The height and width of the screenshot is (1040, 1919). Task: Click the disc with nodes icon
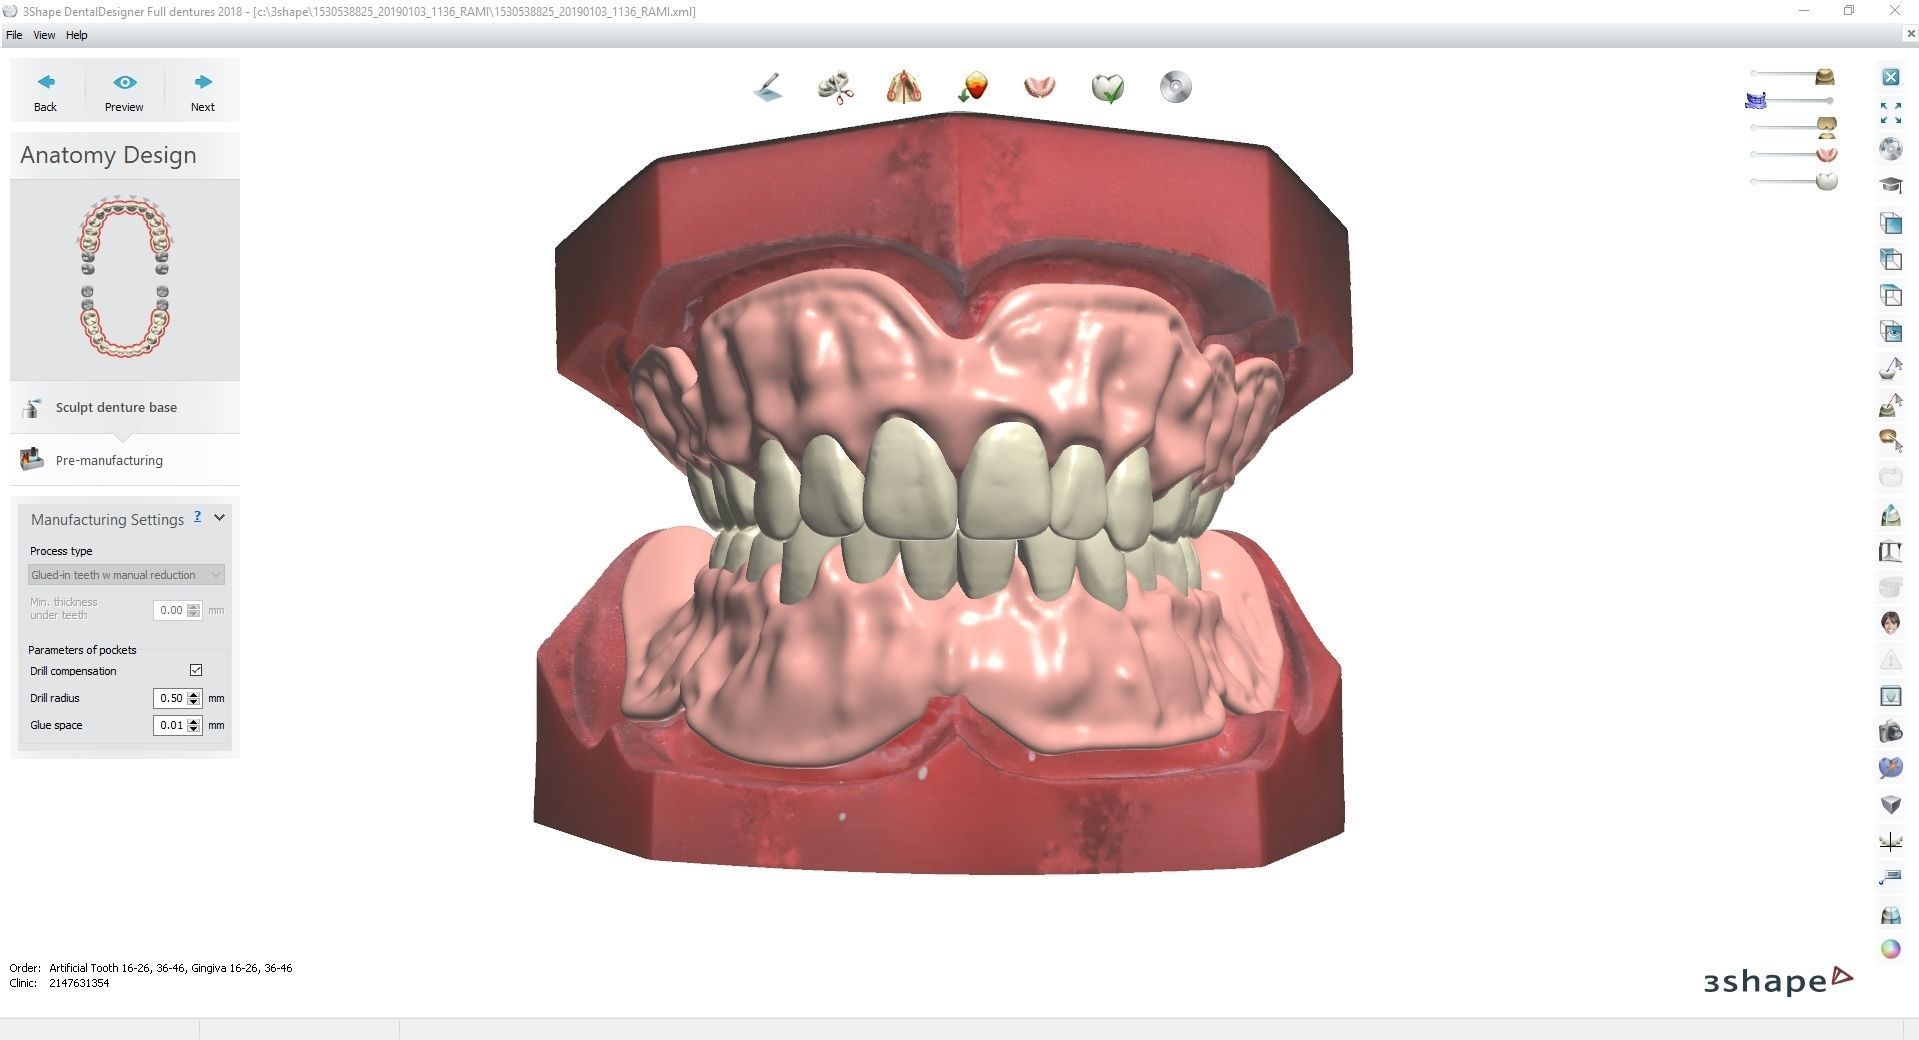(1891, 149)
